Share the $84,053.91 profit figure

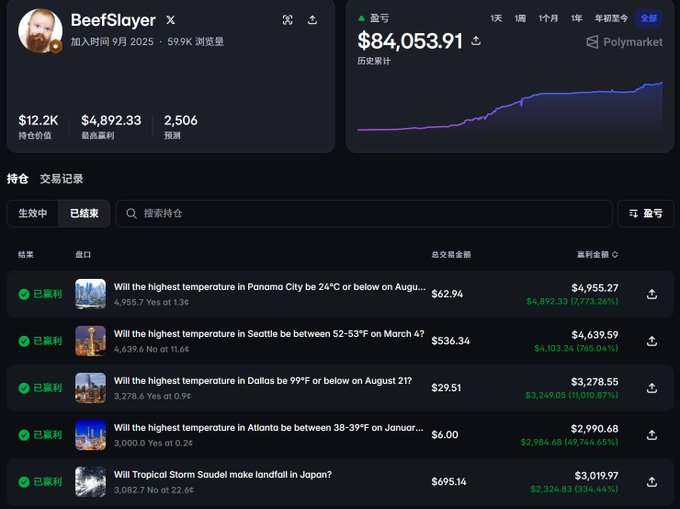(x=476, y=41)
